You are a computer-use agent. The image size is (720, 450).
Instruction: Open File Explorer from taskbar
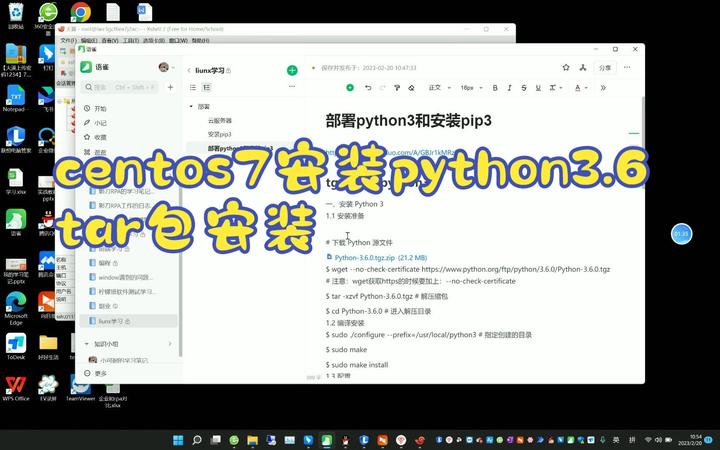point(253,440)
